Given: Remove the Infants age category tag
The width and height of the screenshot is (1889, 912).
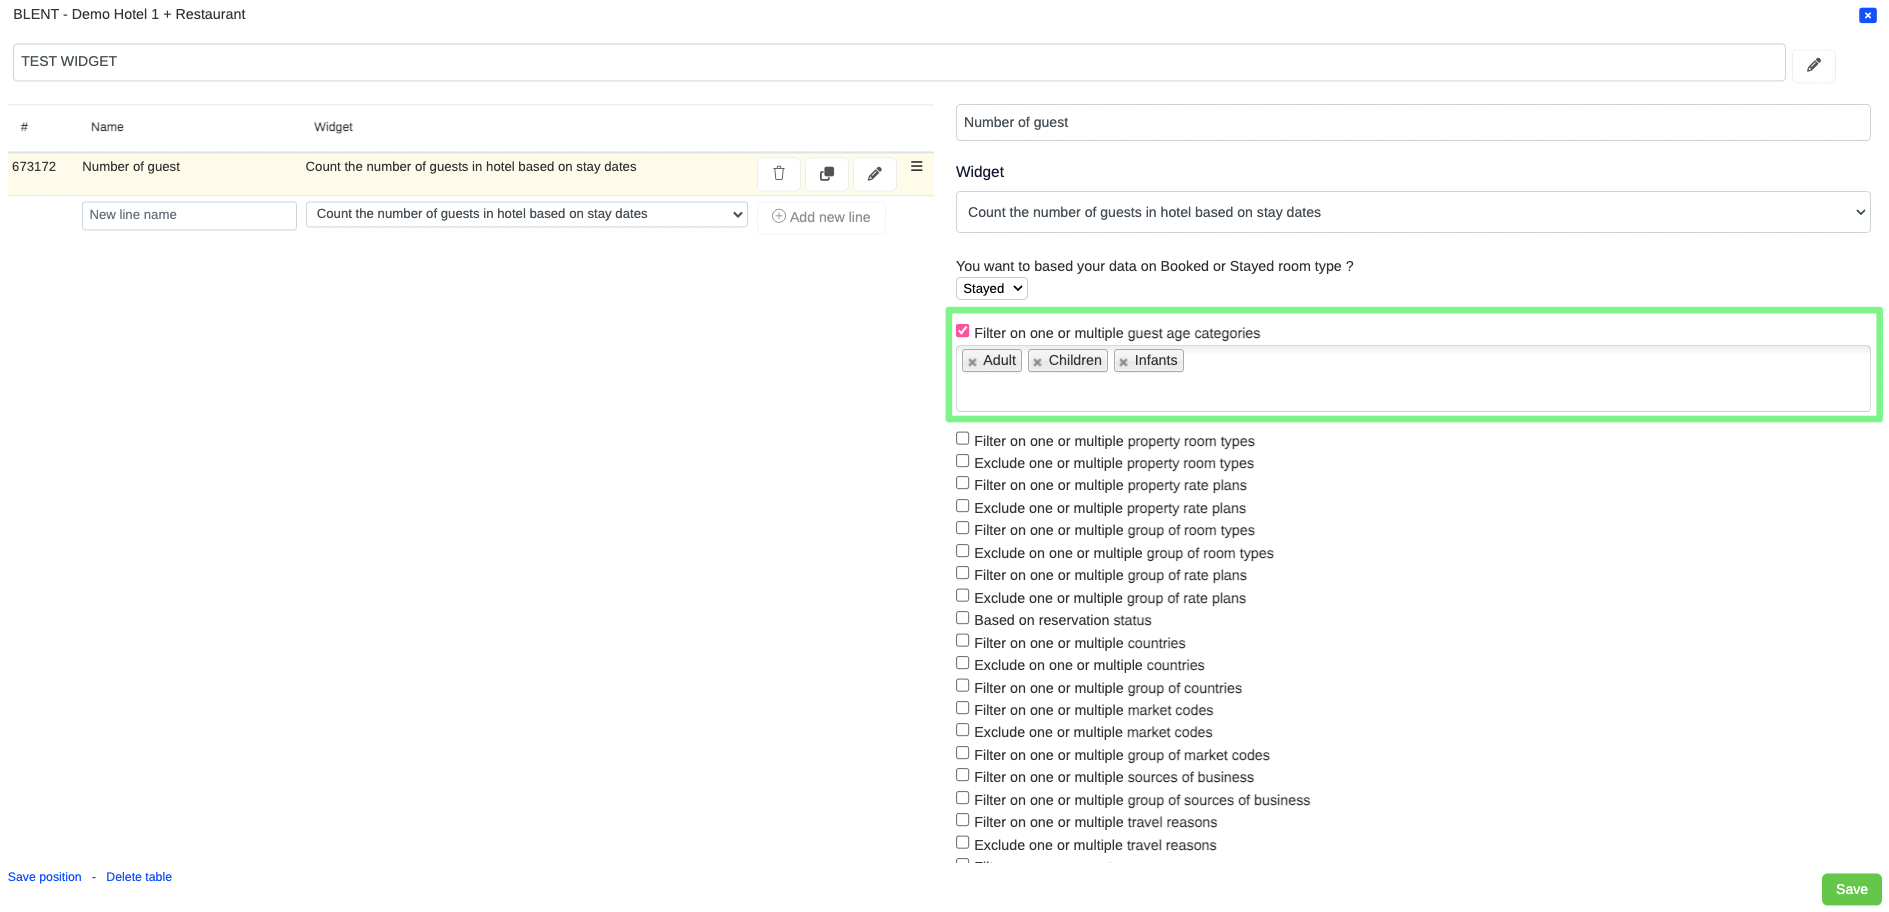Looking at the screenshot, I should [x=1124, y=362].
